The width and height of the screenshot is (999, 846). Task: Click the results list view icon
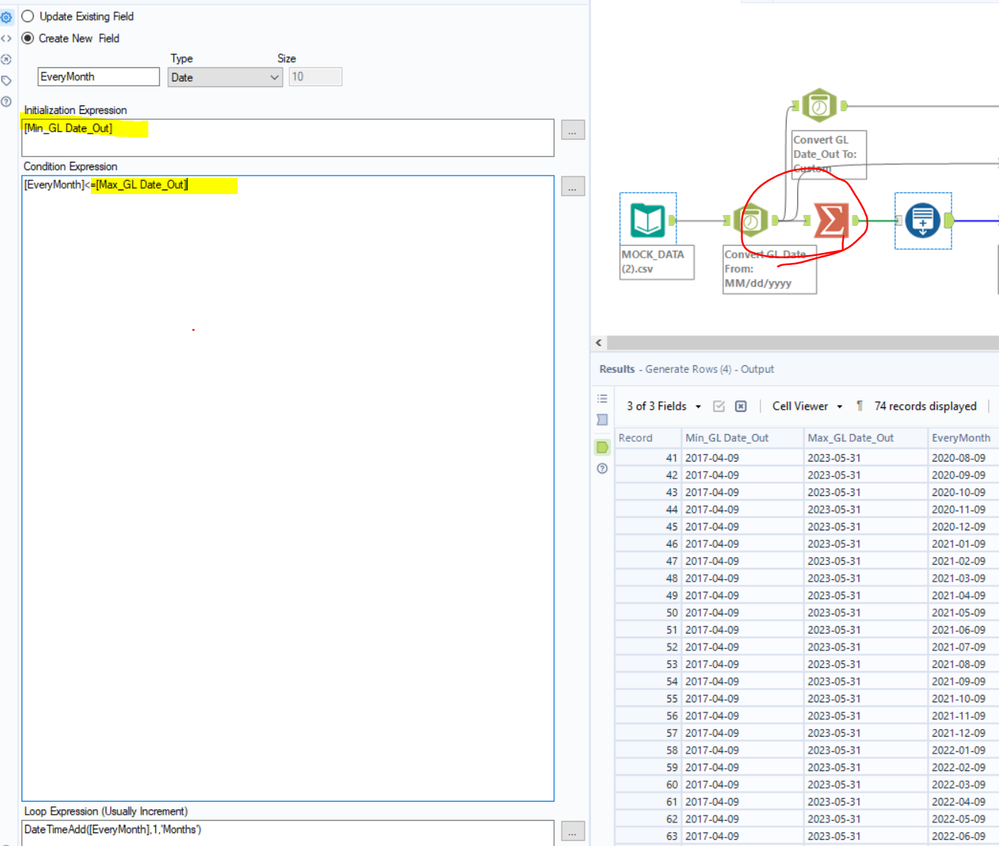pos(602,399)
